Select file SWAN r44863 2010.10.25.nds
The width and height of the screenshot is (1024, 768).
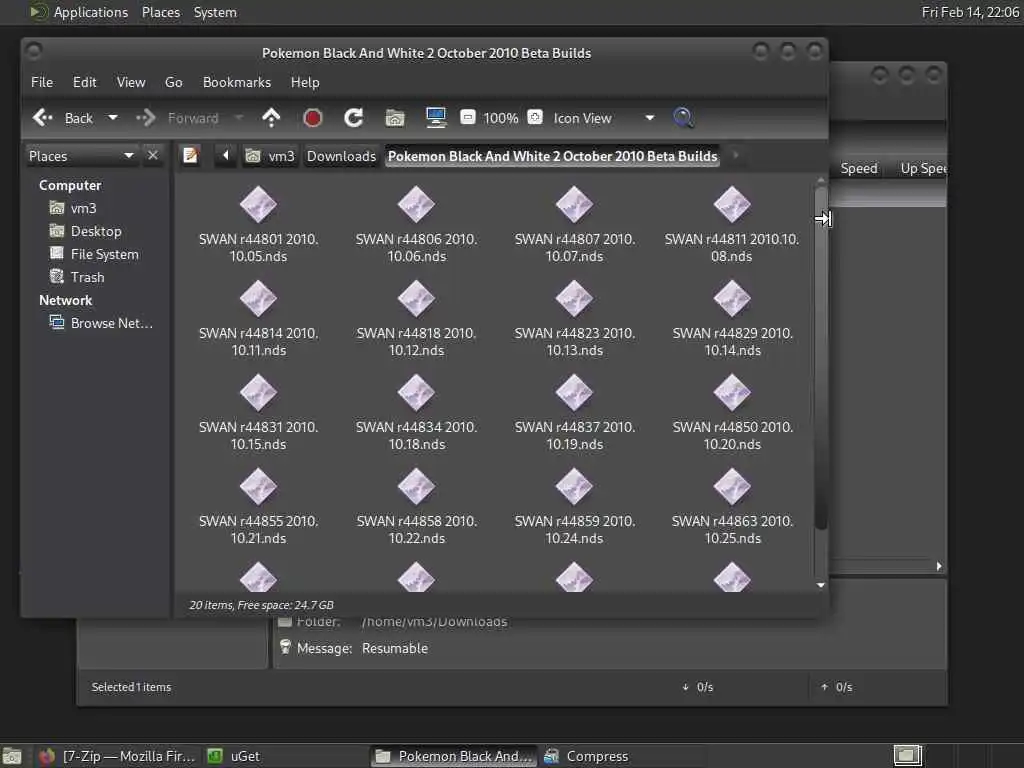coord(732,506)
